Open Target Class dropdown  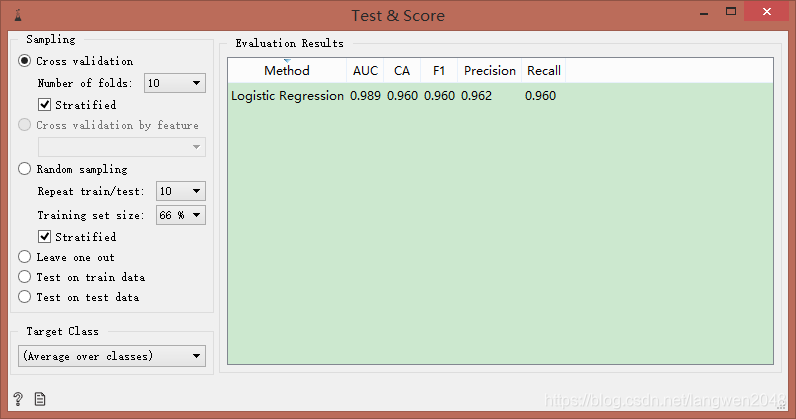coord(112,356)
